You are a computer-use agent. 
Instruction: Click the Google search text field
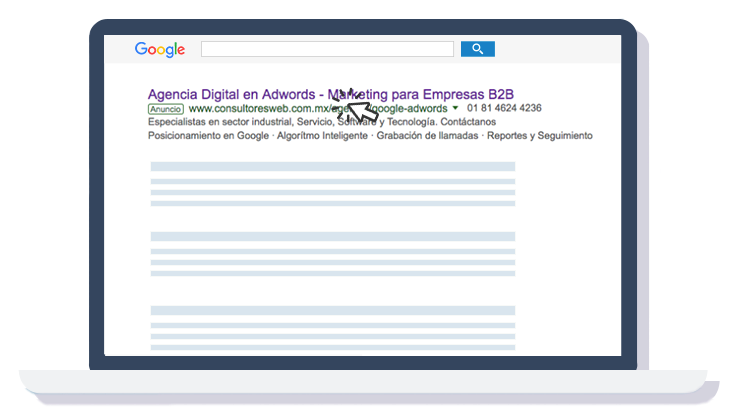[x=327, y=49]
